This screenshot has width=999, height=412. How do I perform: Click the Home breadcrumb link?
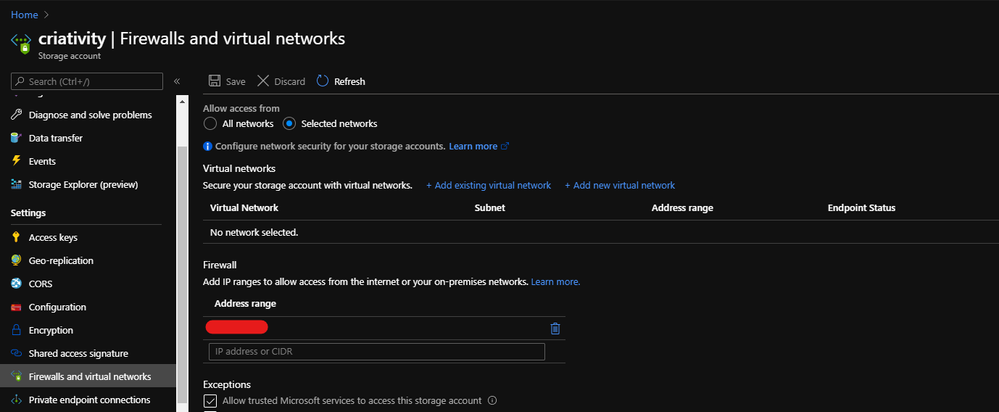25,15
